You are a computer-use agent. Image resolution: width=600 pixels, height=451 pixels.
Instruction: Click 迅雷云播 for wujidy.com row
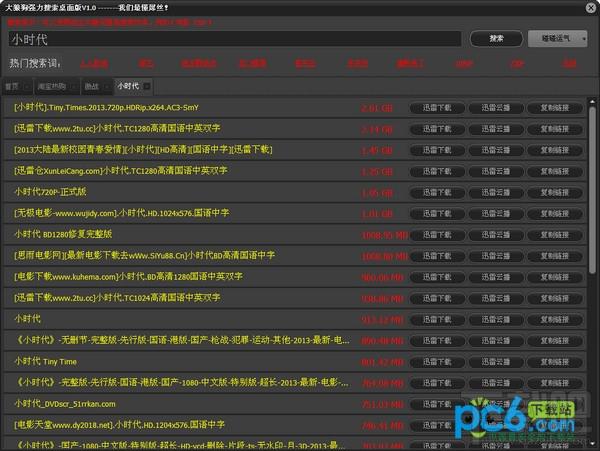click(x=496, y=214)
